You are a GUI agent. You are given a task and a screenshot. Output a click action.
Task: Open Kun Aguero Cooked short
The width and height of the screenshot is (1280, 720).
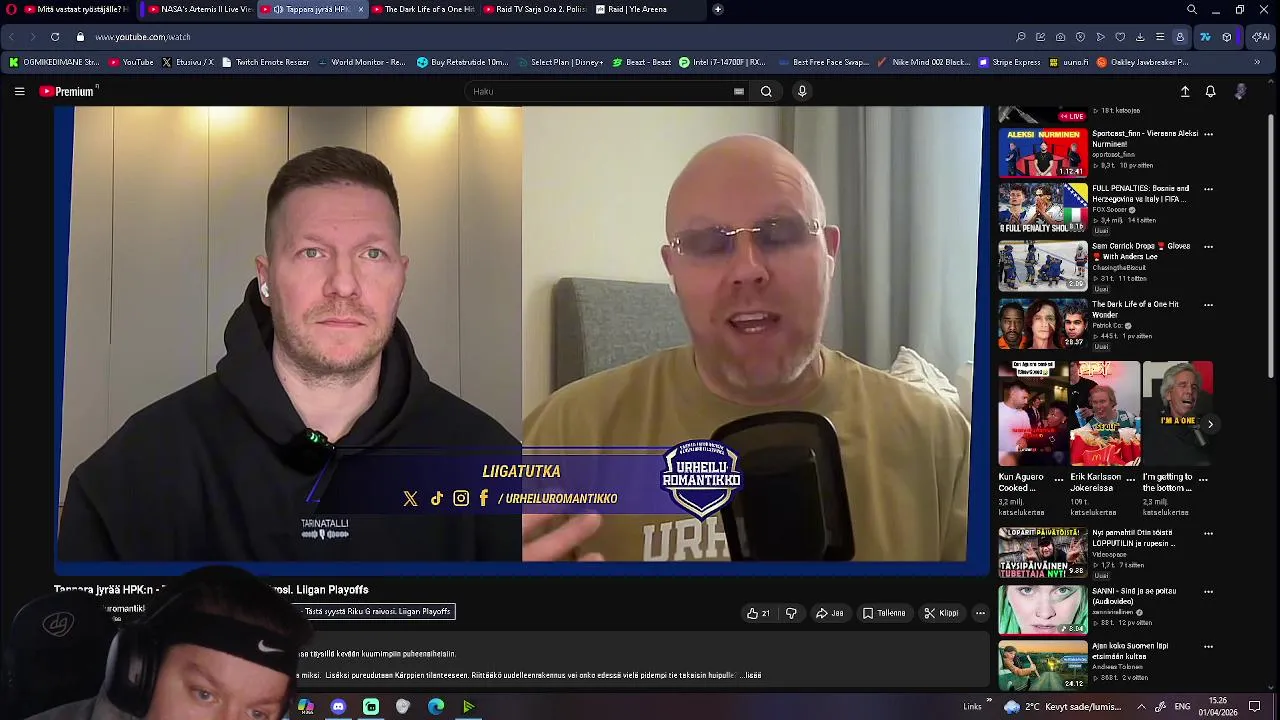(x=1031, y=414)
